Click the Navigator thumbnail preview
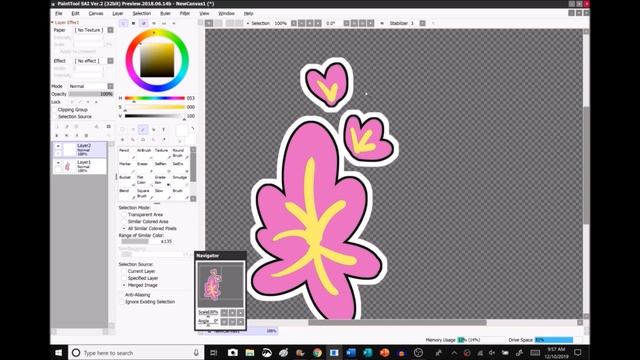The width and height of the screenshot is (640, 360). point(221,285)
